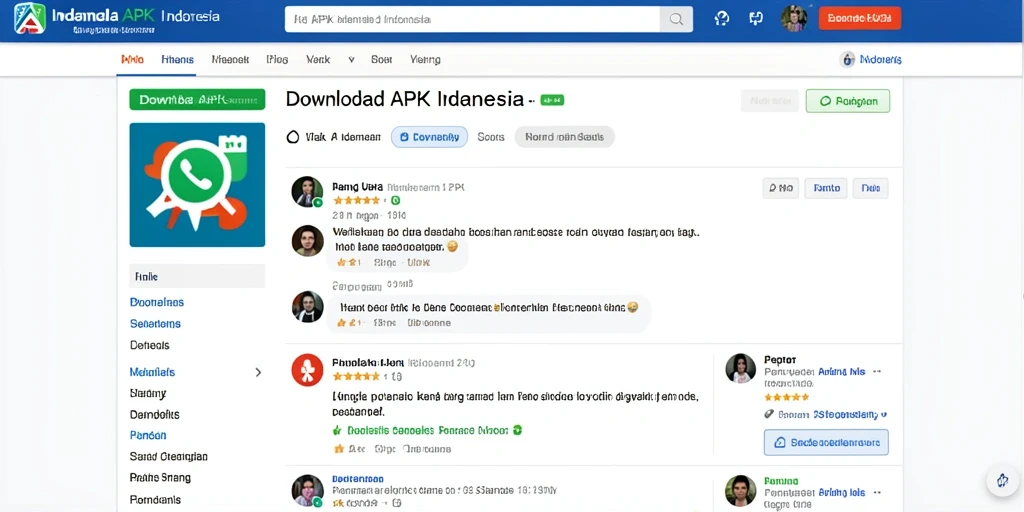Select the highlighted 'Fiolle' sidebar item
The width and height of the screenshot is (1024, 512).
197,276
